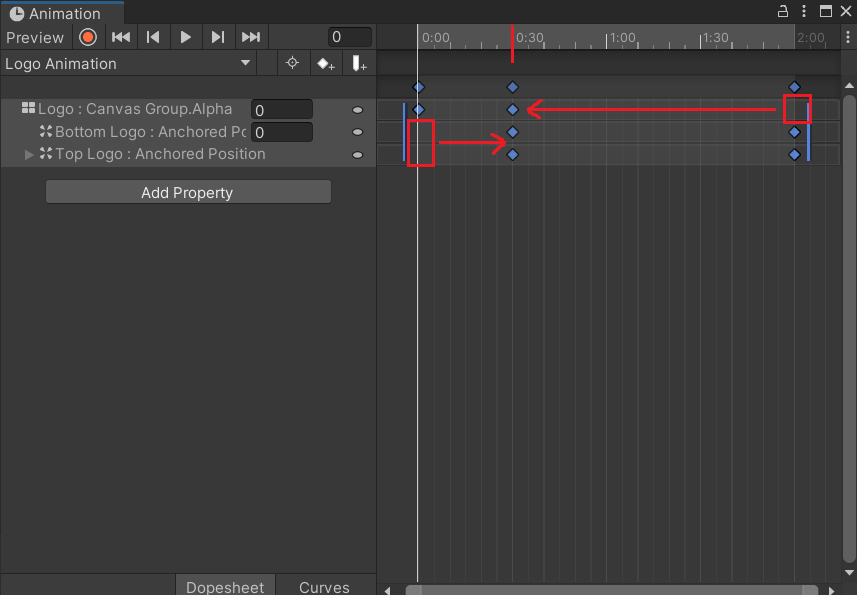Select Logo Canvas Group.Alpha property
This screenshot has height=595, width=857.
(x=134, y=109)
